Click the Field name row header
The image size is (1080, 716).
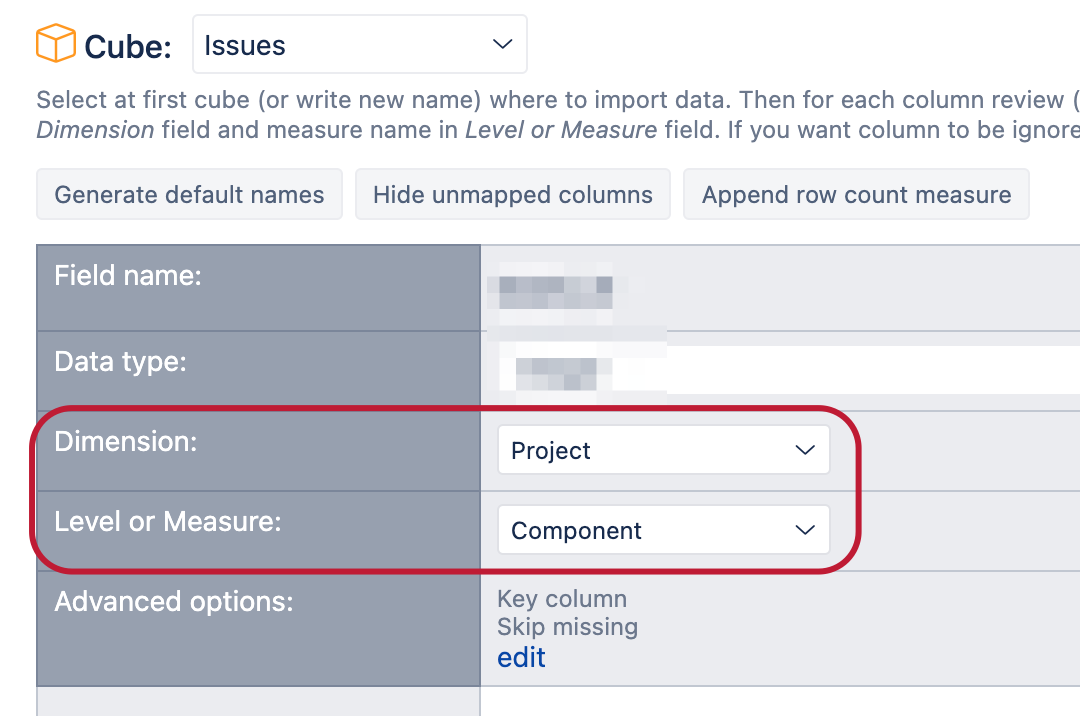[128, 276]
